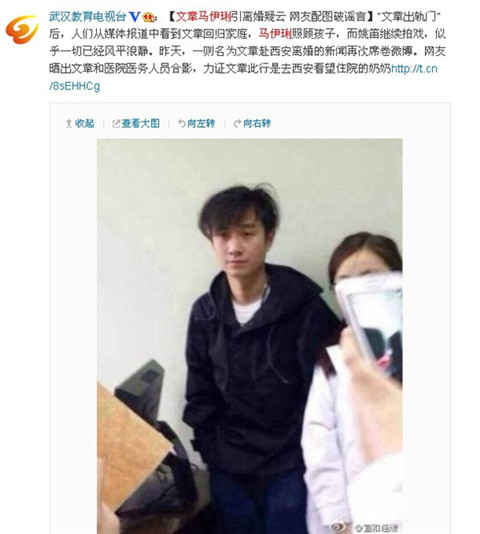Click the /8sEHHCg link continuation on the last line

75,86
